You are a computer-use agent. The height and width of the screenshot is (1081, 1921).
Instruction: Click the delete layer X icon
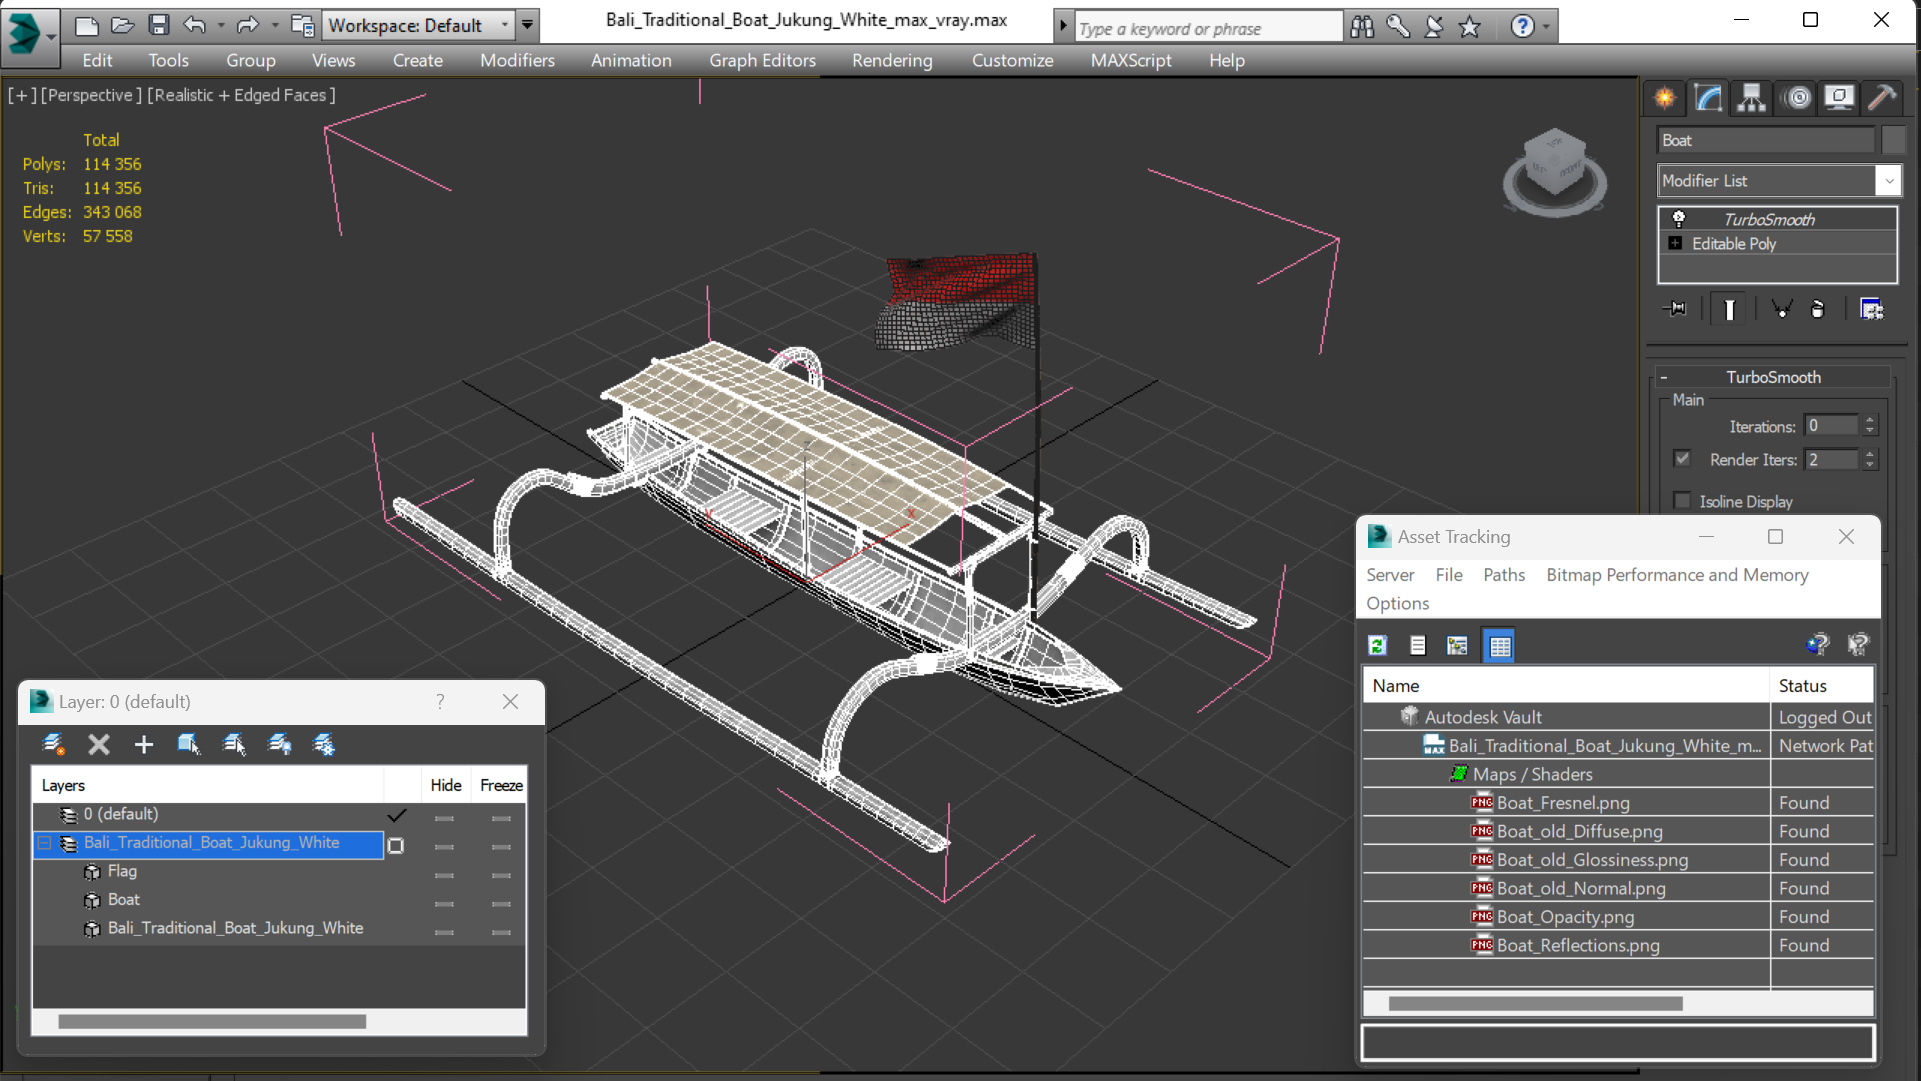(x=98, y=744)
